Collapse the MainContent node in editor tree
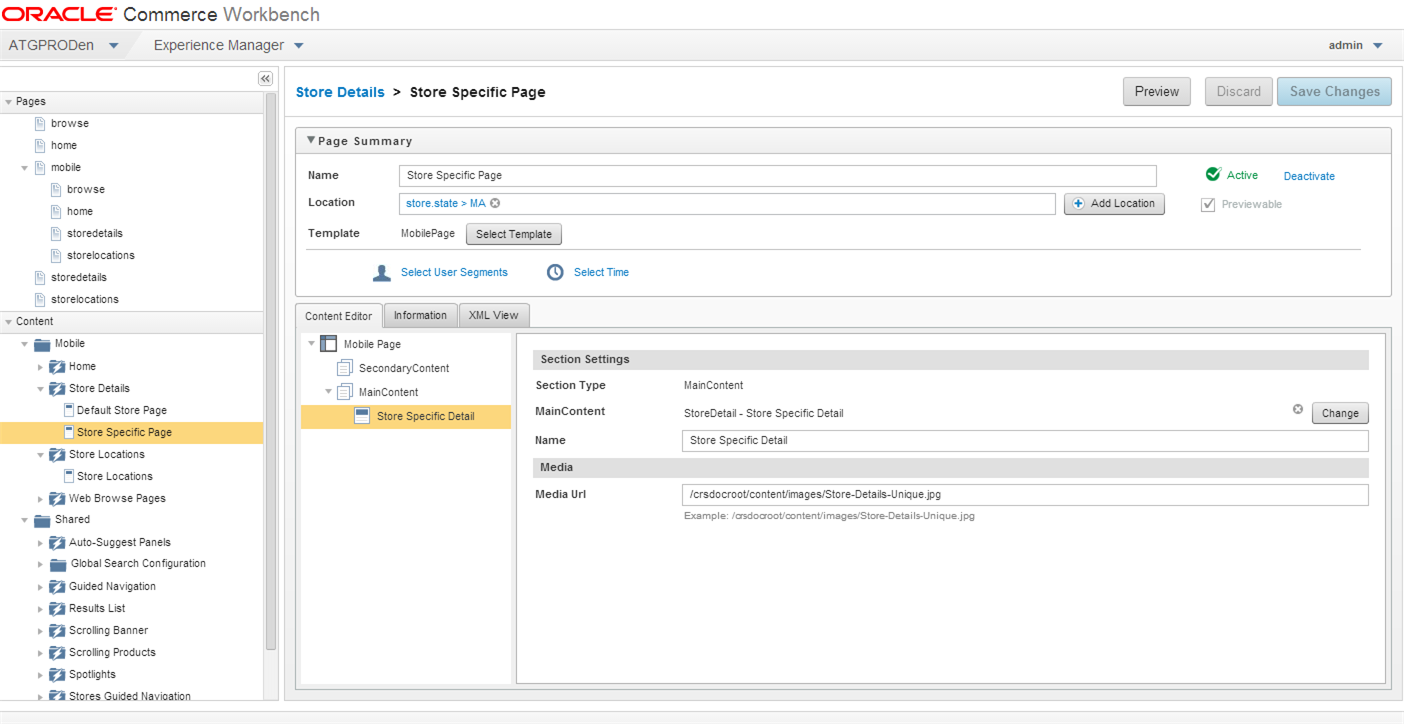Viewport: 1404px width, 724px height. (x=328, y=392)
